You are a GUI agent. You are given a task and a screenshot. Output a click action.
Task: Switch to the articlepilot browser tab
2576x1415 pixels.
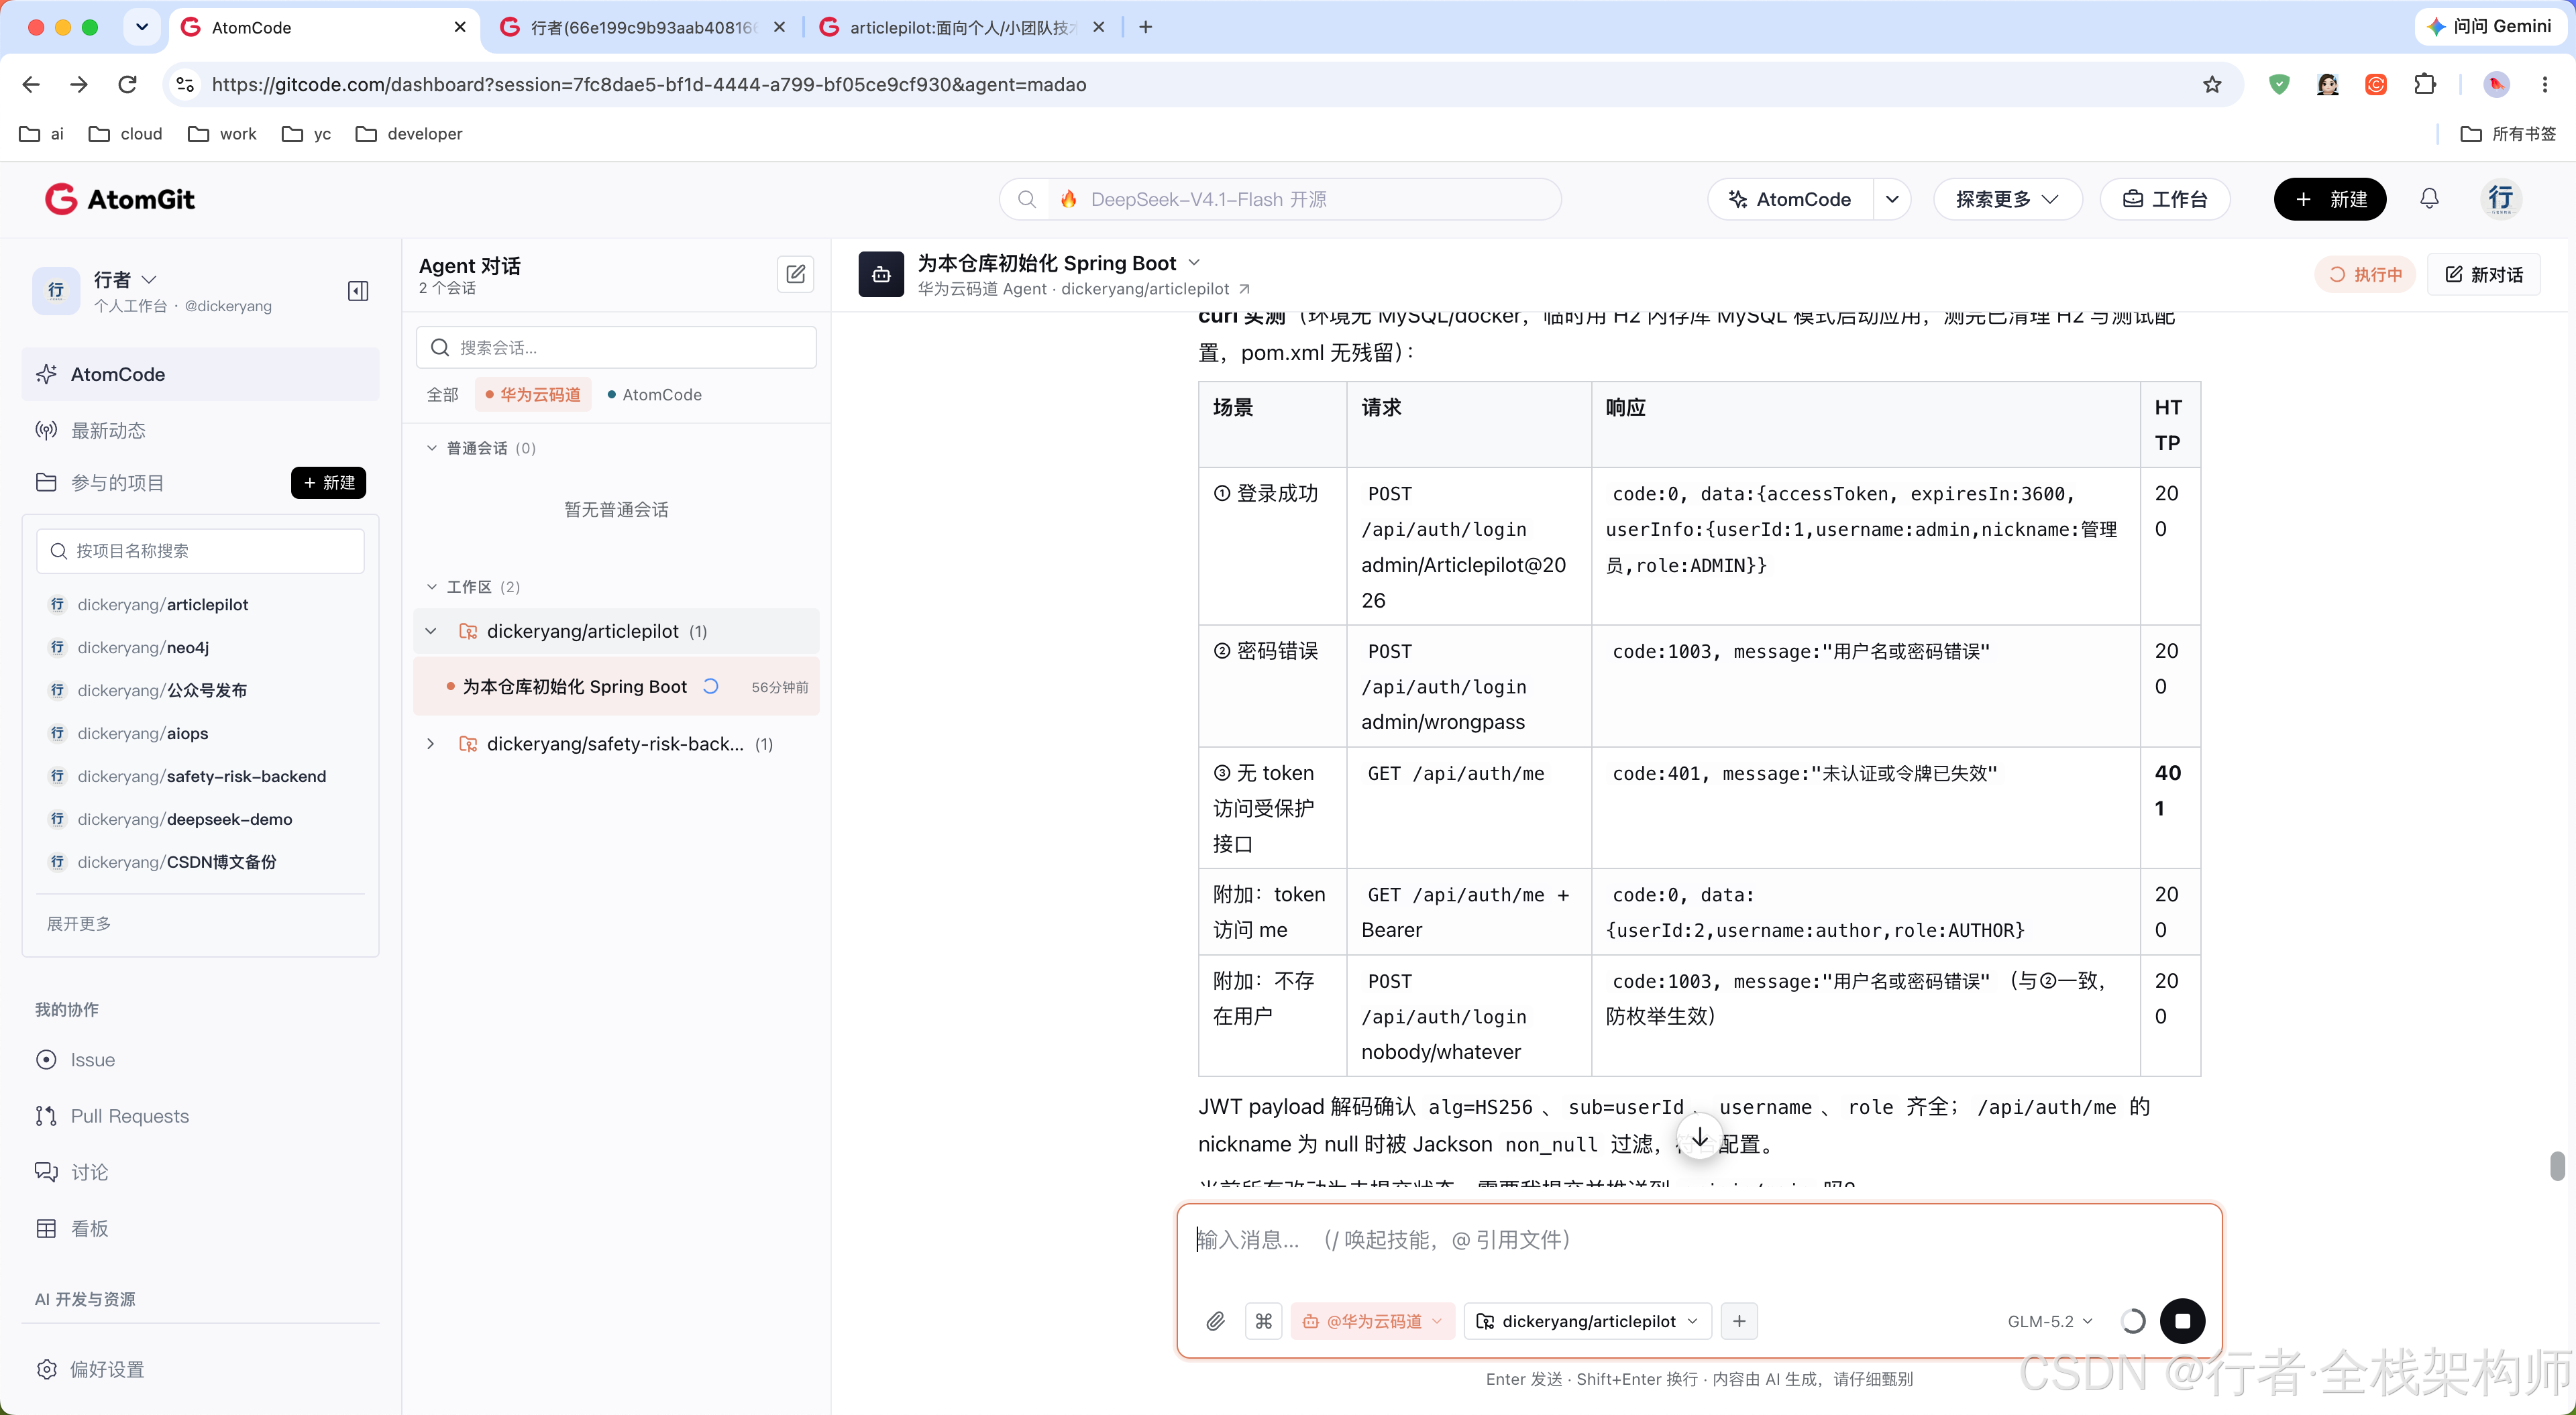[962, 27]
